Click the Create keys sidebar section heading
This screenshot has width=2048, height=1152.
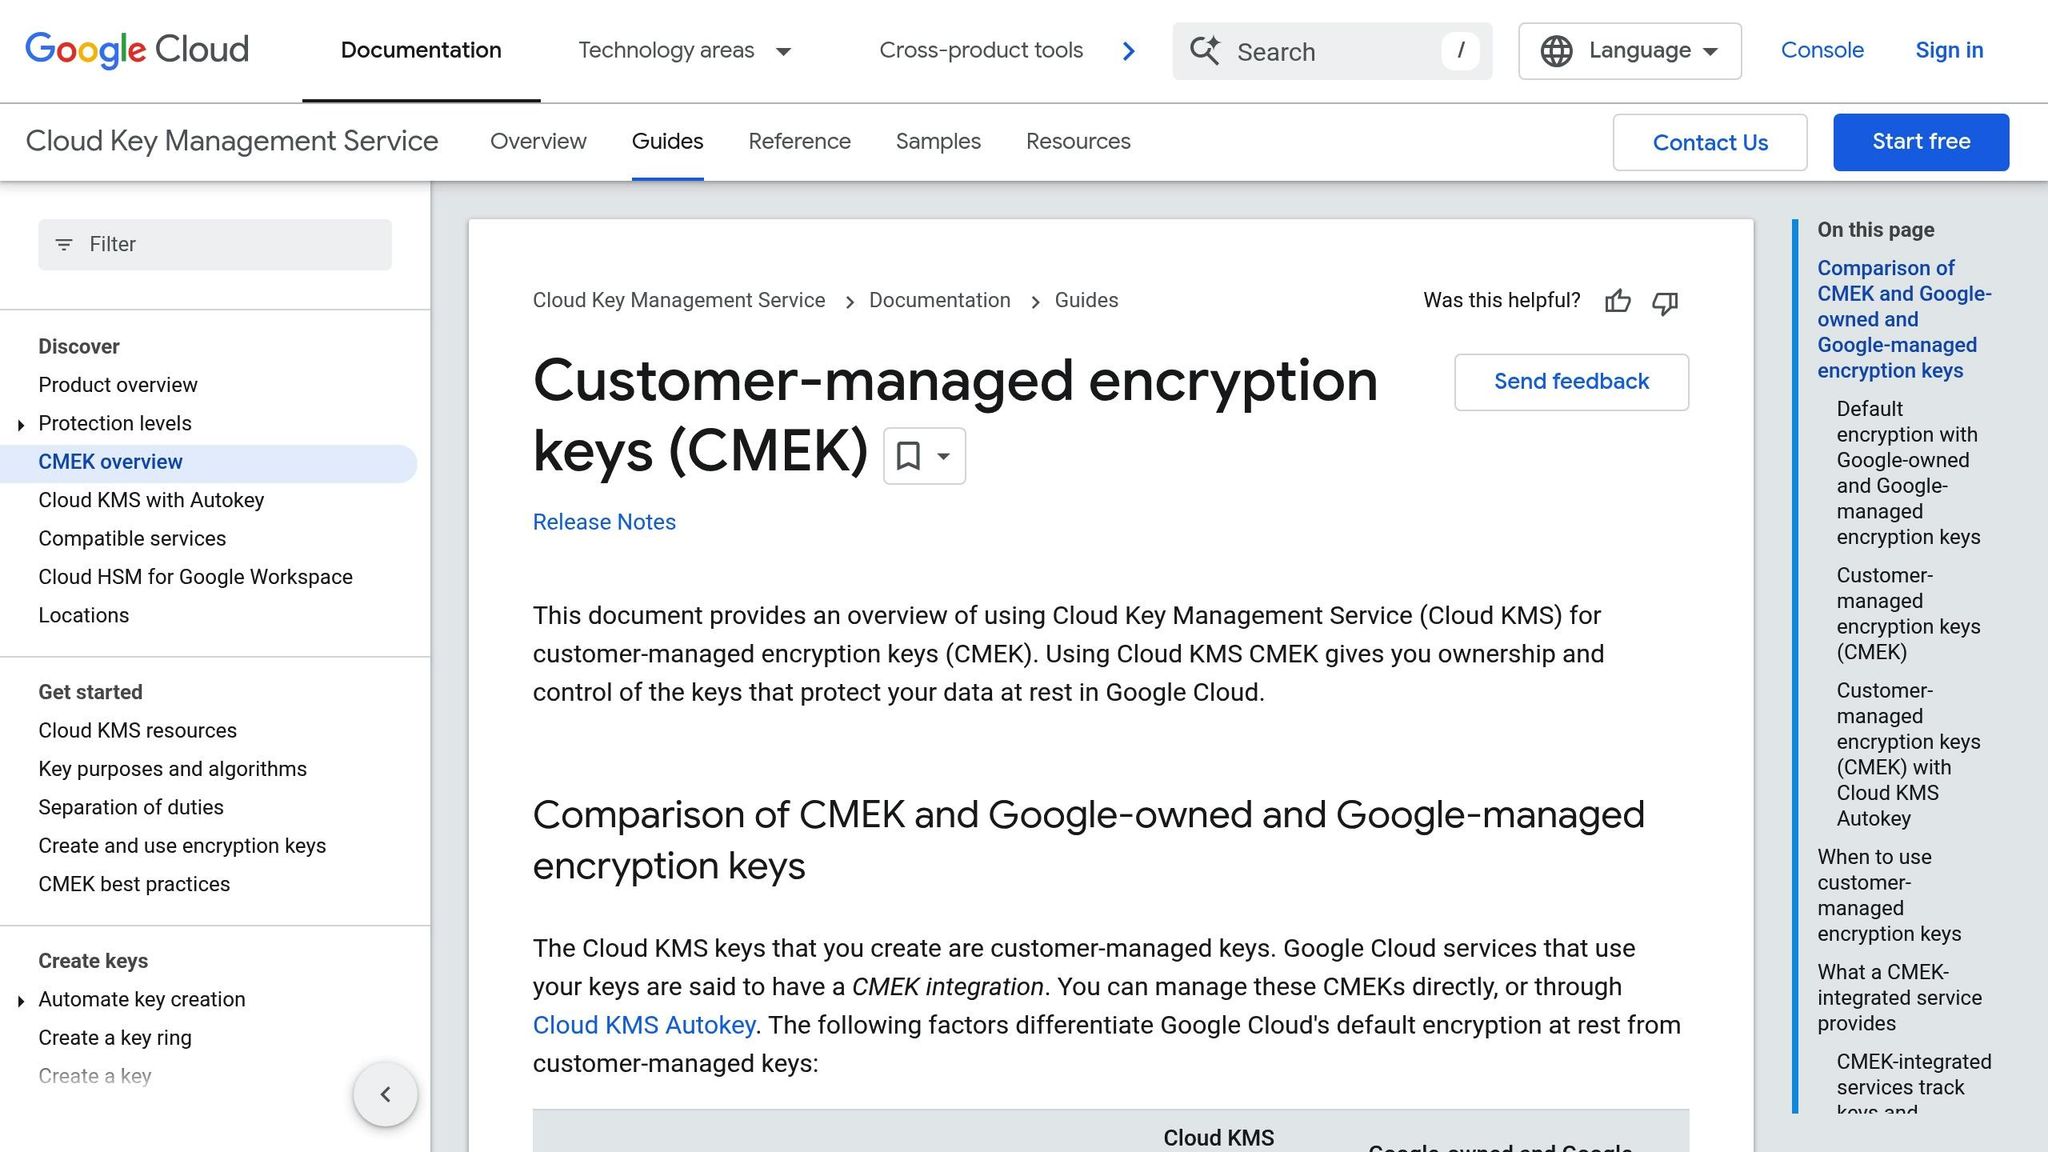click(93, 961)
